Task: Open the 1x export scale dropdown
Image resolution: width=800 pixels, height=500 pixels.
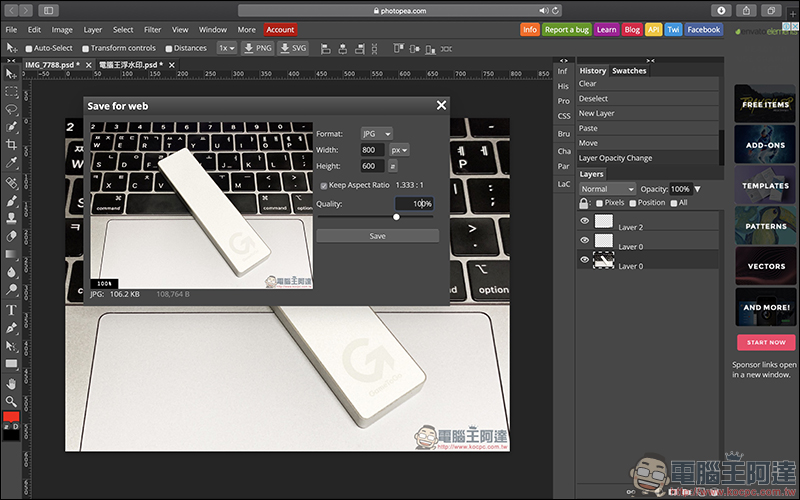Action: tap(227, 48)
